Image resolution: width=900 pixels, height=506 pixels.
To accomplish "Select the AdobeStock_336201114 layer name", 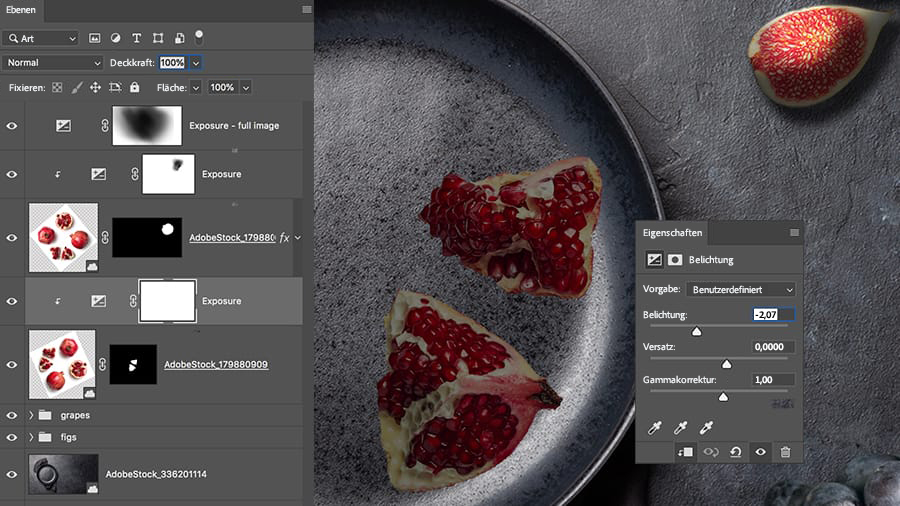I will coord(156,474).
